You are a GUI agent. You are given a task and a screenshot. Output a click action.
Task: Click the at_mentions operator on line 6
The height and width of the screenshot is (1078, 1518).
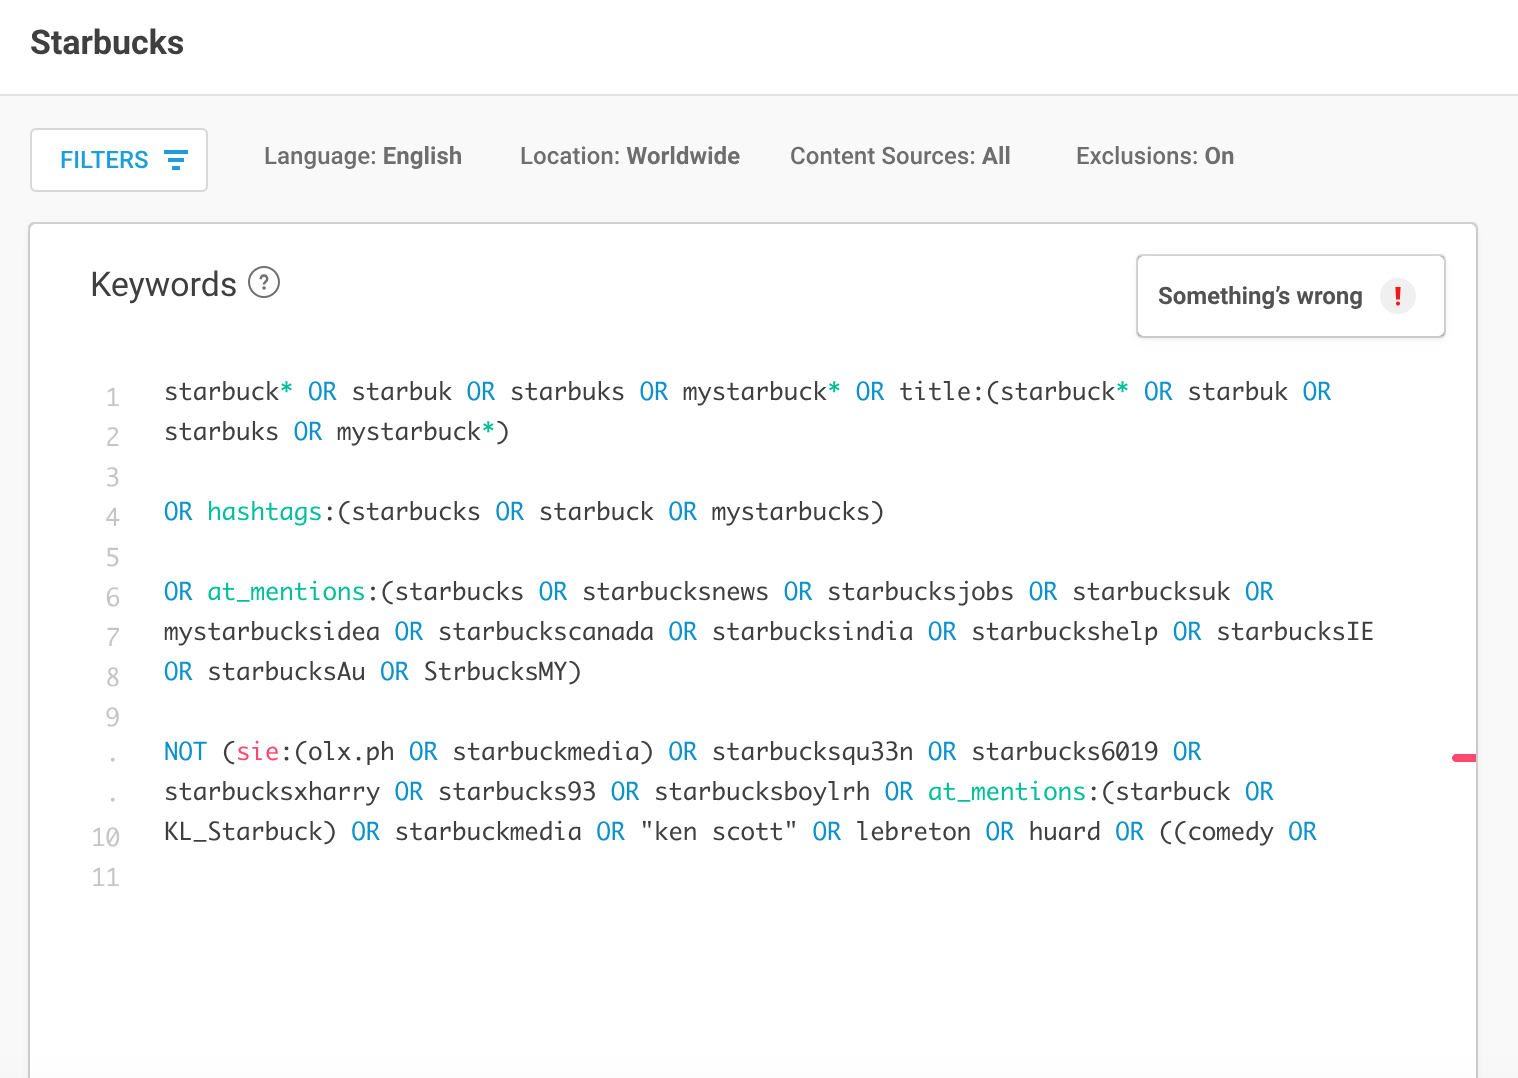[286, 592]
